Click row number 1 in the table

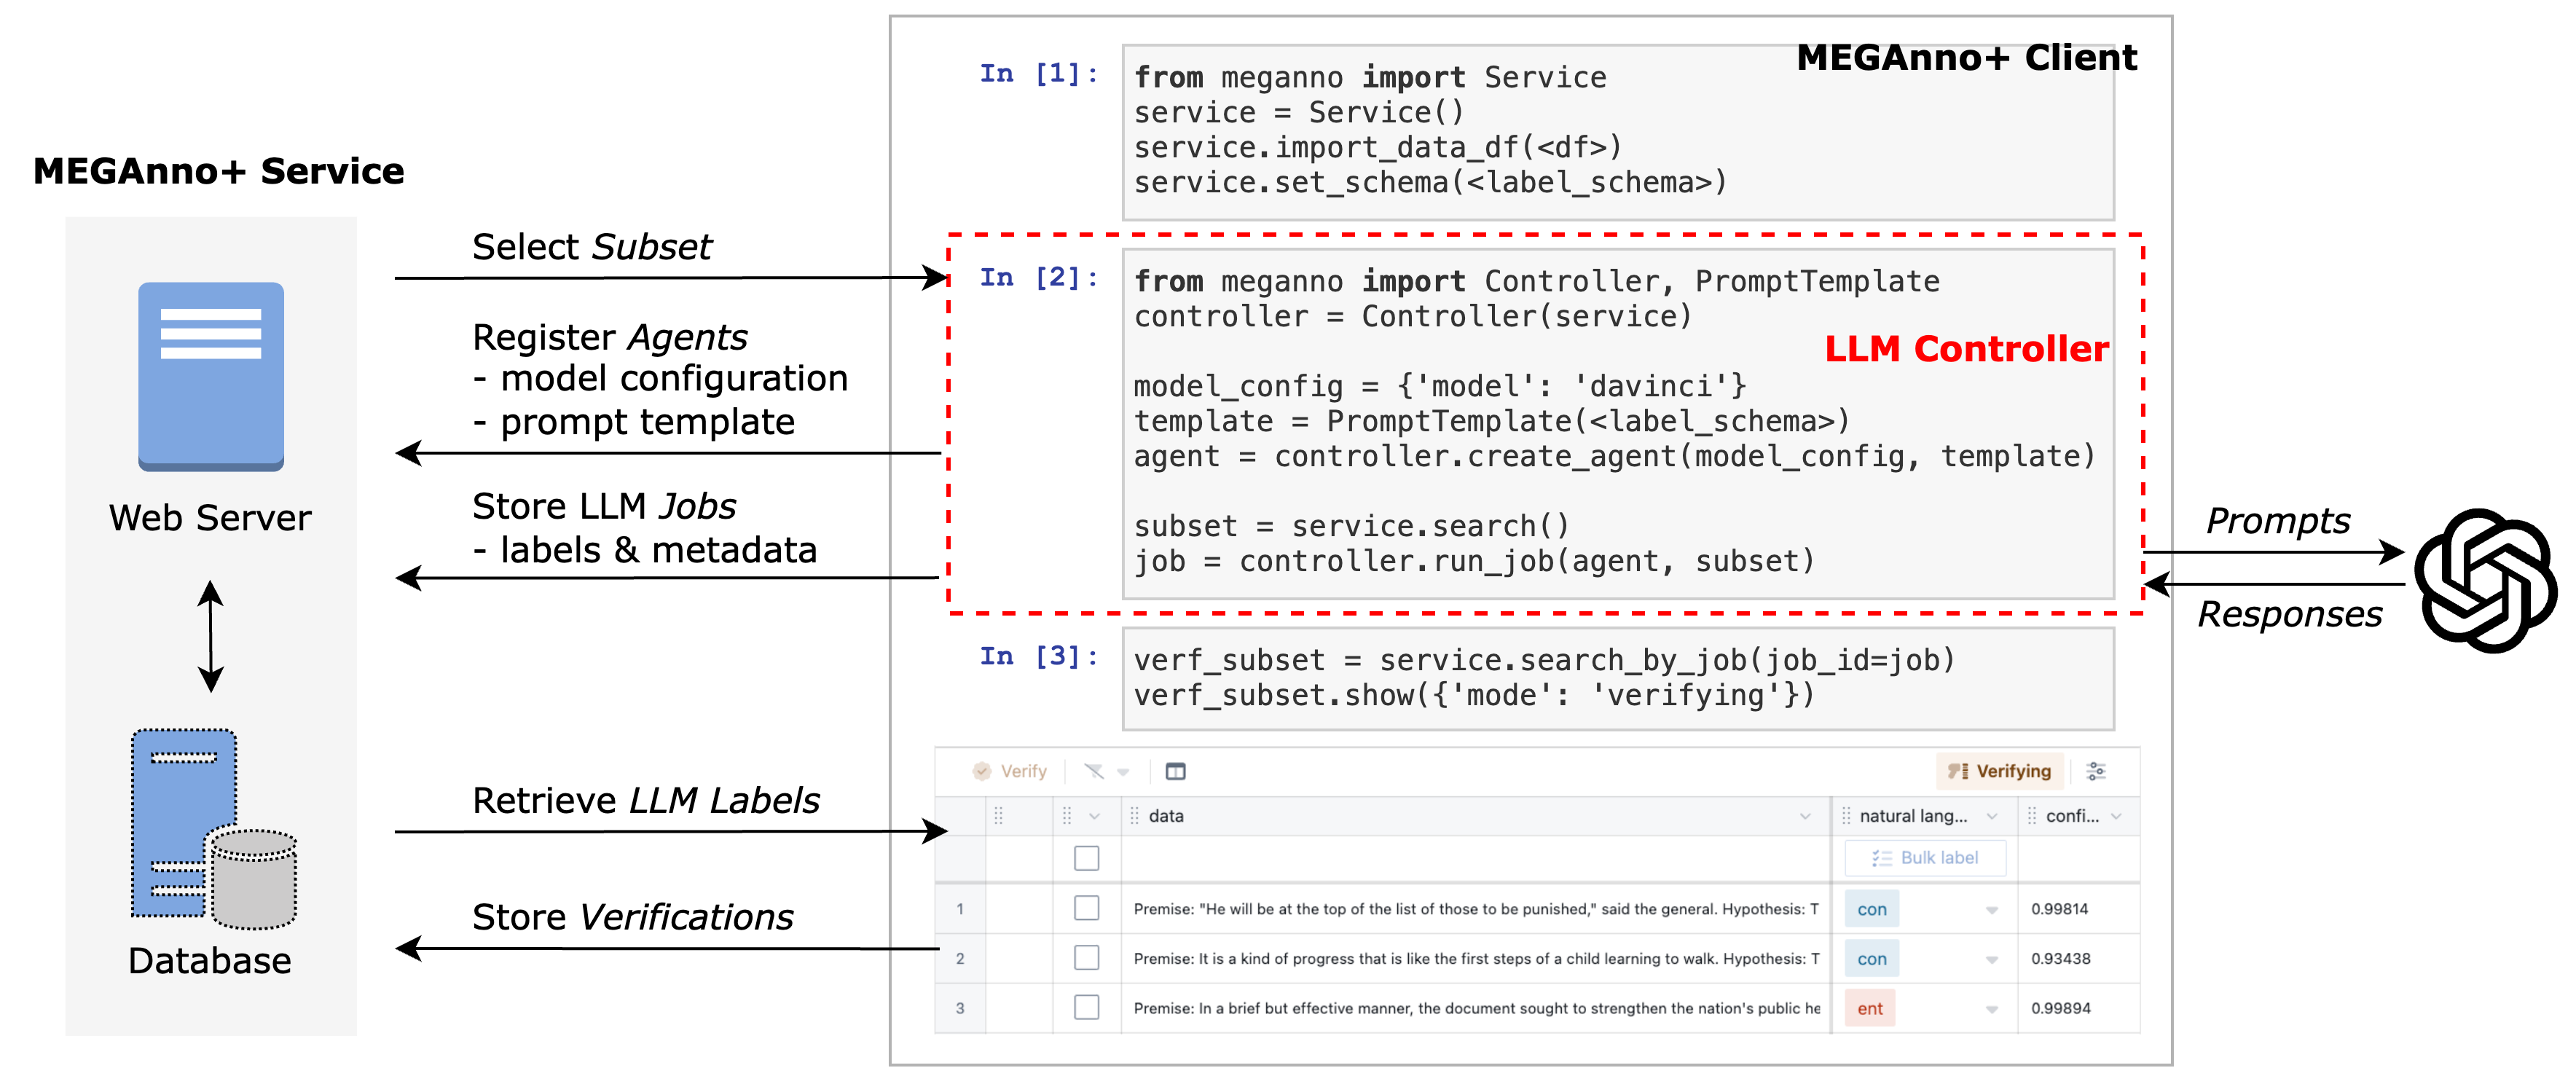[960, 909]
